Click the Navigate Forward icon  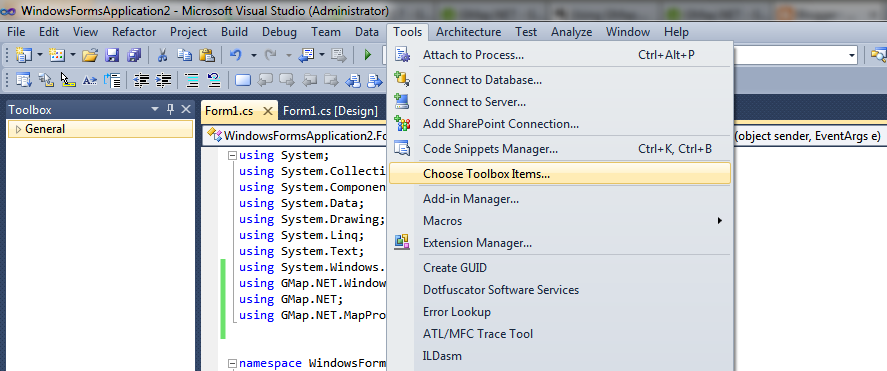coord(339,55)
